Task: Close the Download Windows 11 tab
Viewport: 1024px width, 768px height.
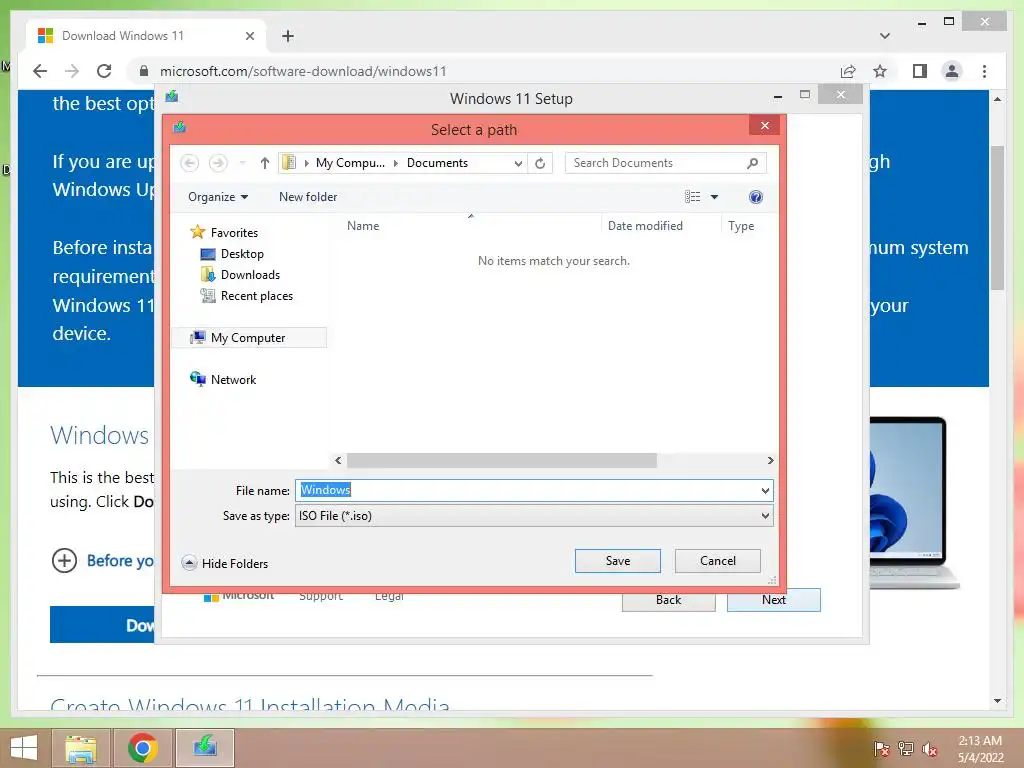Action: click(249, 36)
